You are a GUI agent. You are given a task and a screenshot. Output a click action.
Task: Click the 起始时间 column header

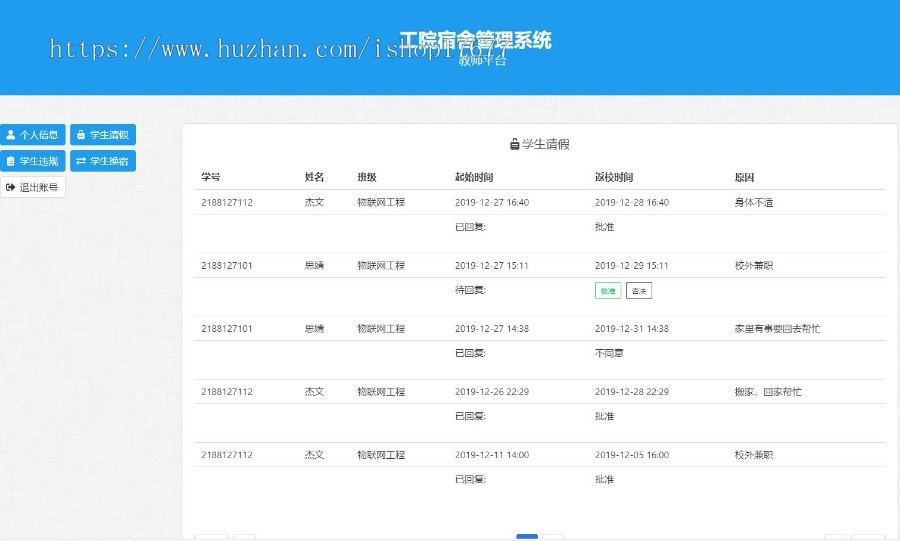pyautogui.click(x=474, y=177)
